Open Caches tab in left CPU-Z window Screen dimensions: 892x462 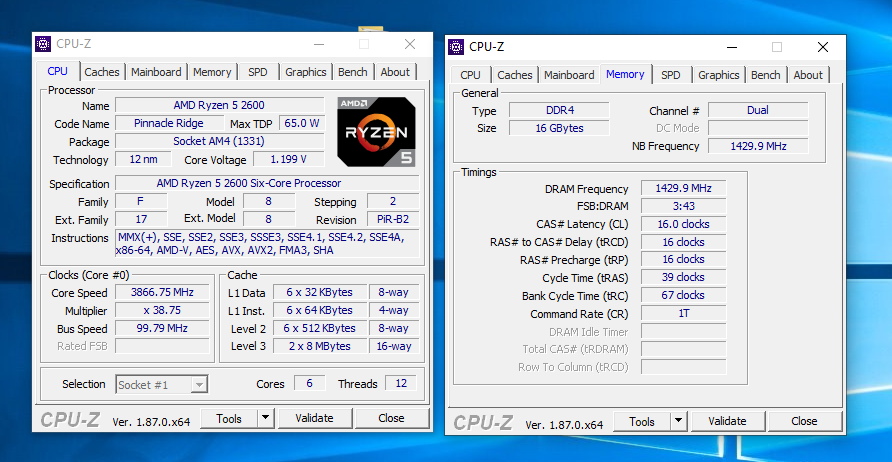coord(102,72)
